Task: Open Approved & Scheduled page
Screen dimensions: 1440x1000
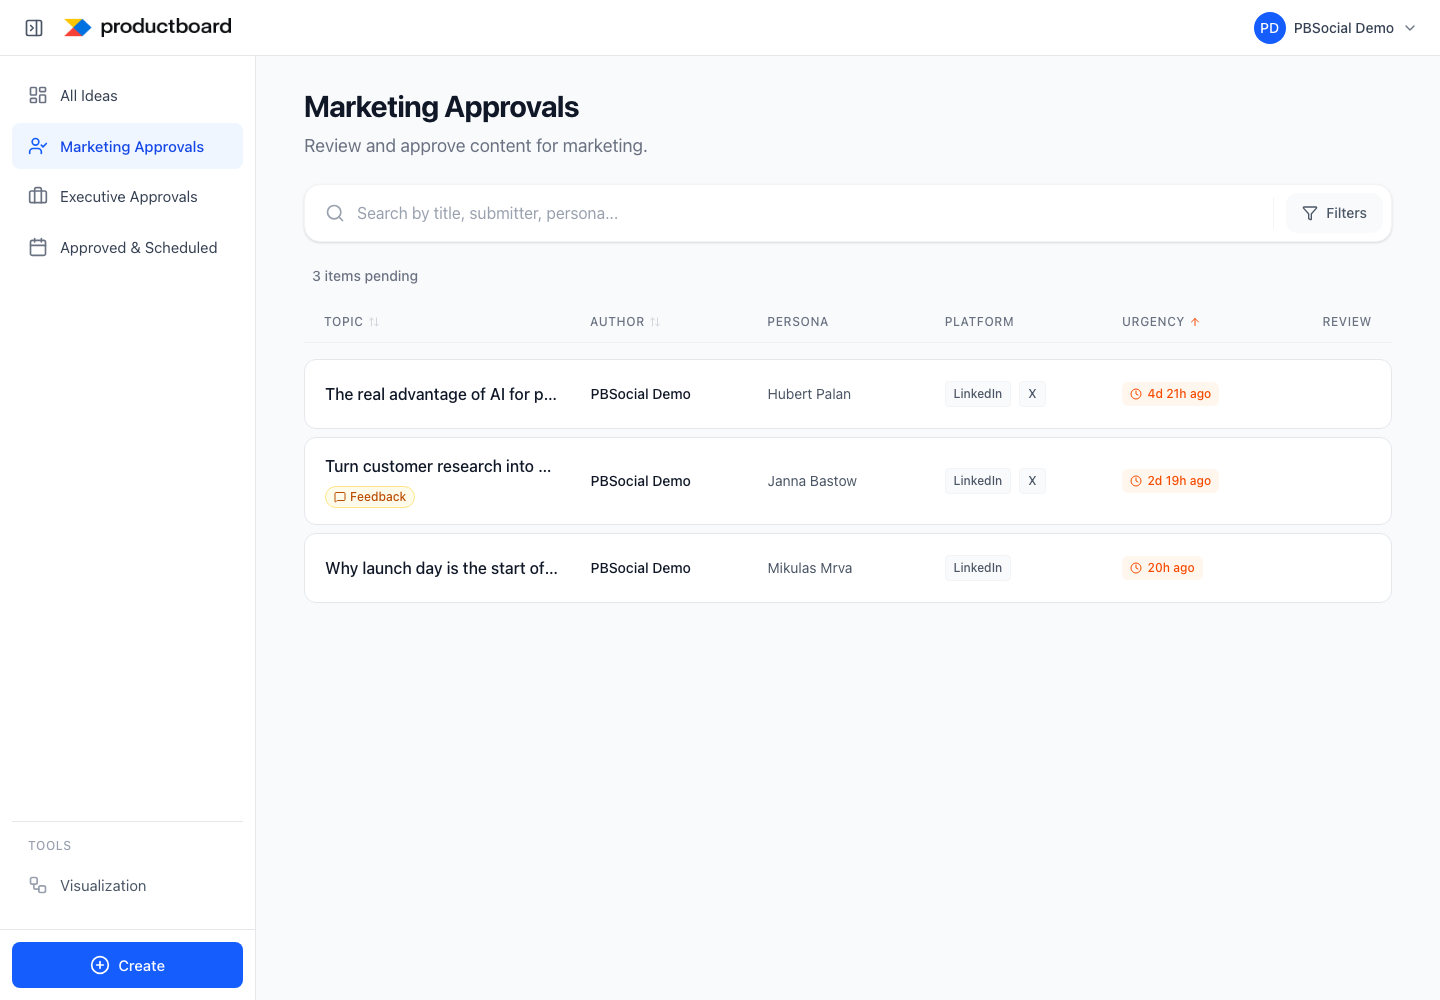Action: pos(127,247)
